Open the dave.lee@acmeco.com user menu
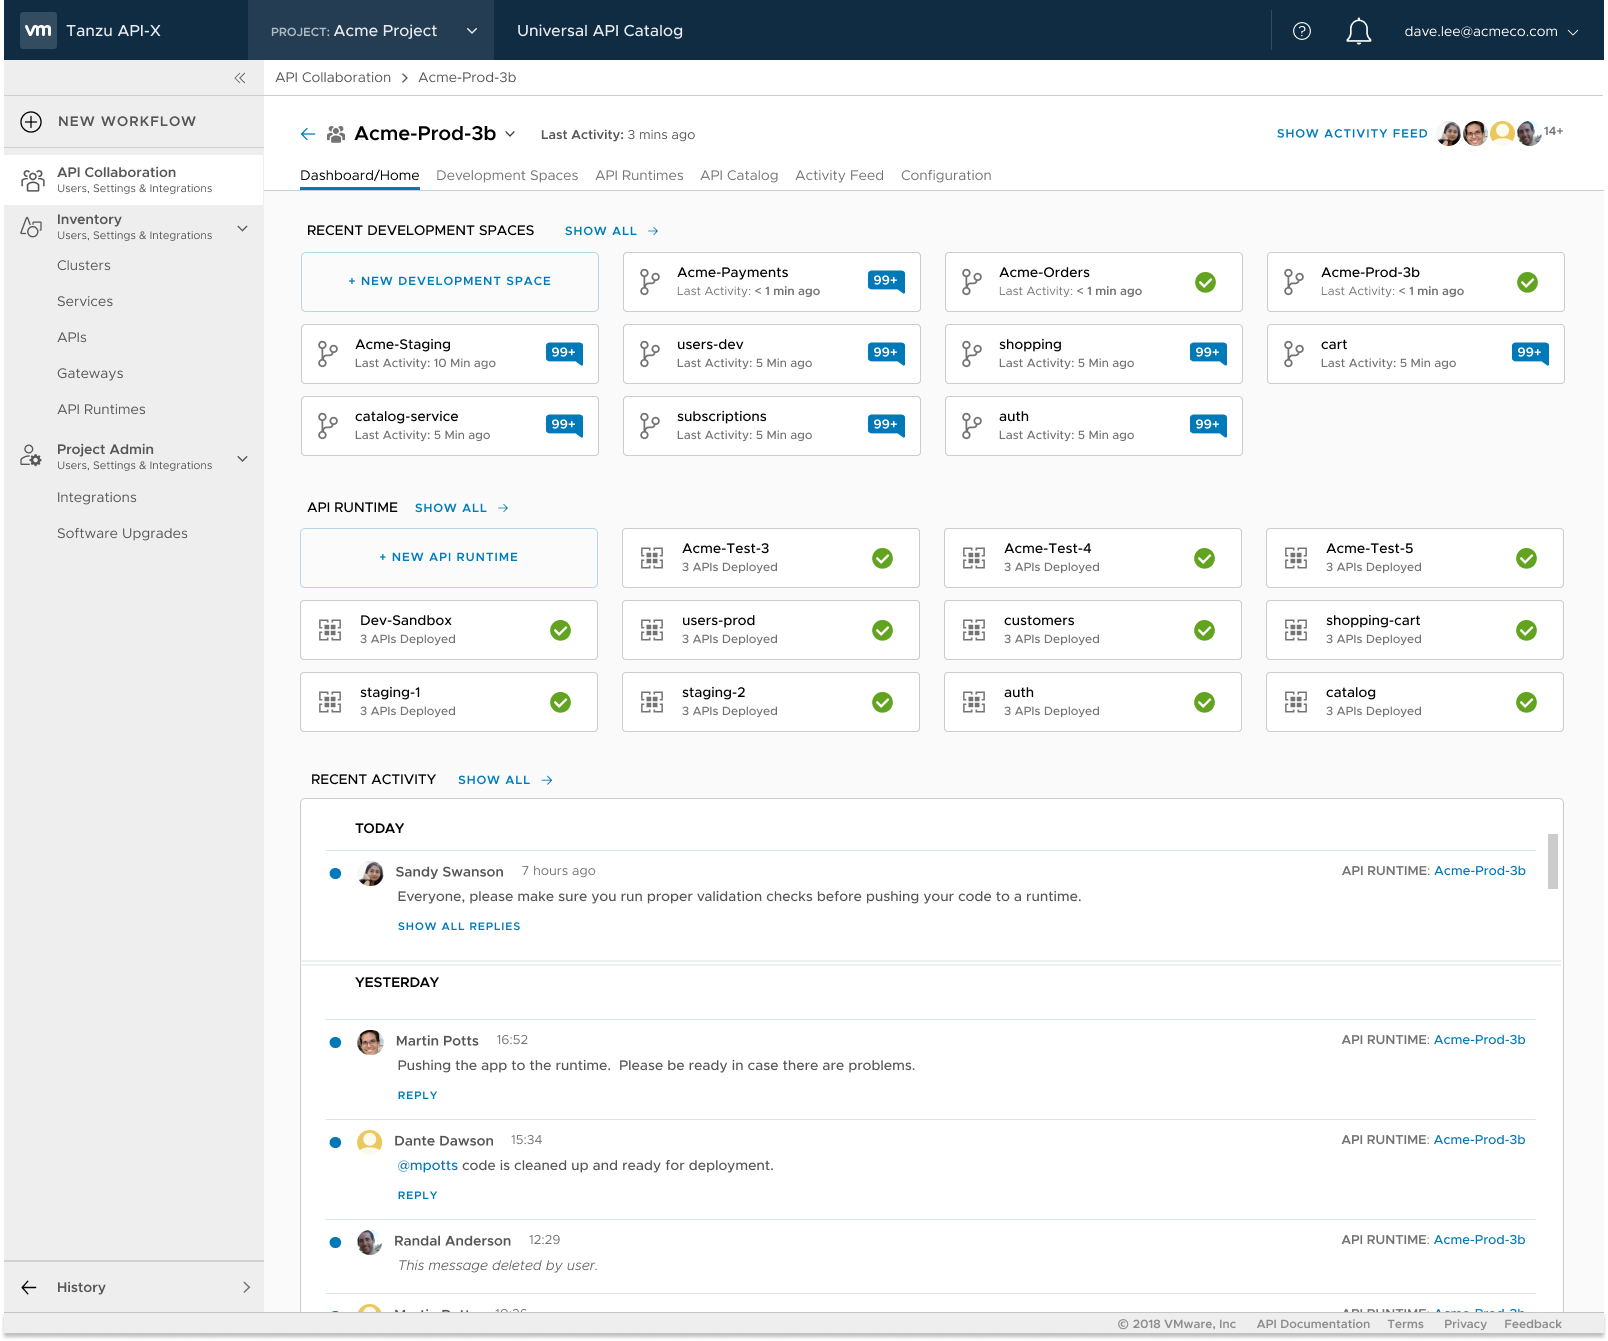Screen dimensions: 1608x1341 (x=1491, y=31)
